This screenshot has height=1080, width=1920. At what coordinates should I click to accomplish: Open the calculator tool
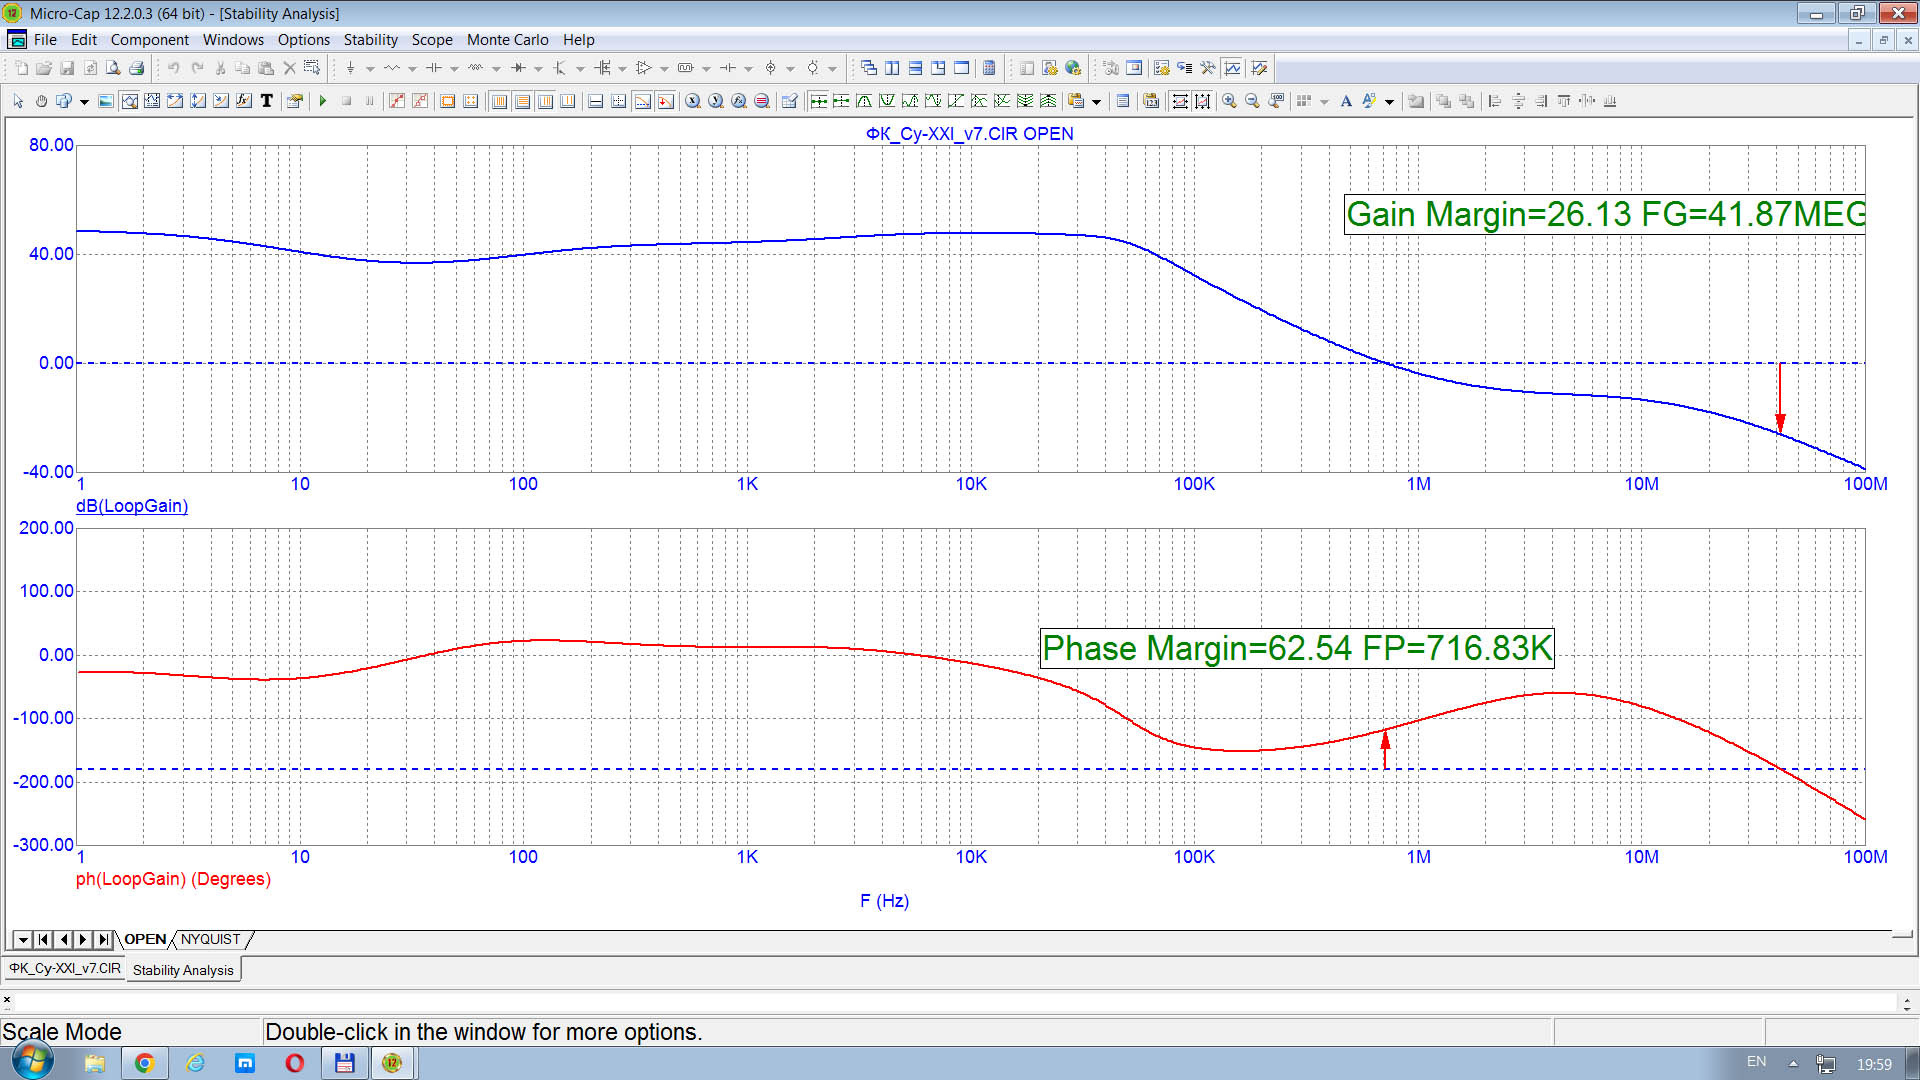tap(989, 68)
